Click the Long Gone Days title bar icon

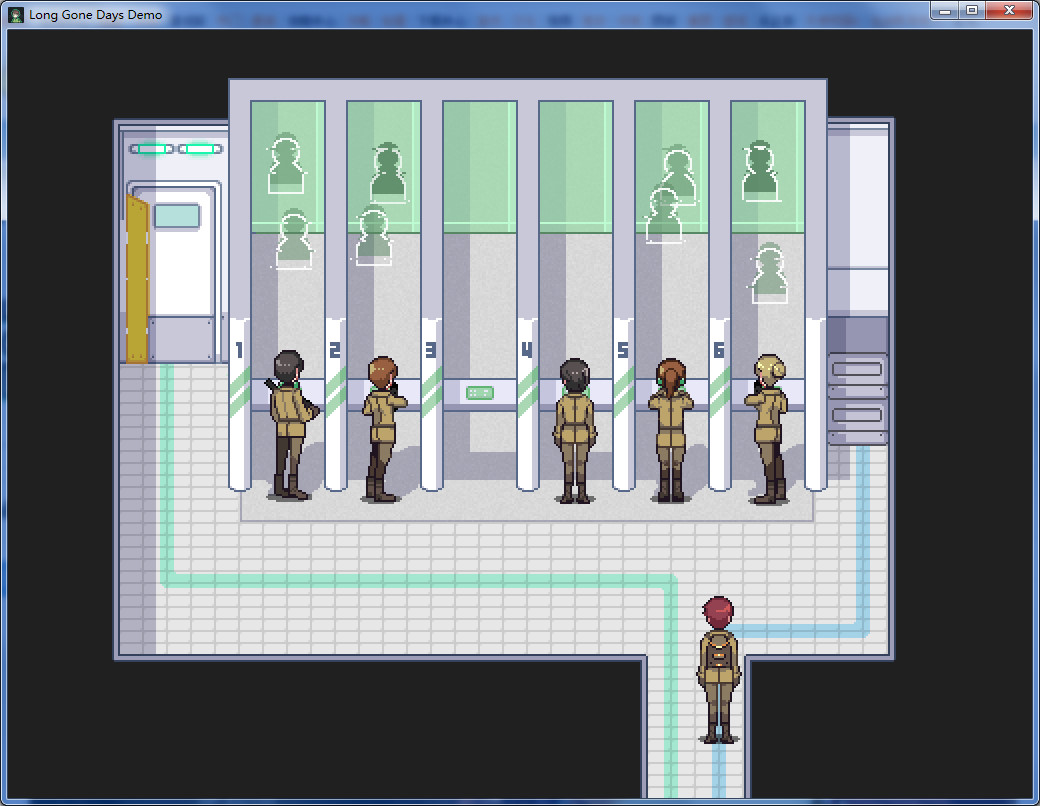coord(16,15)
